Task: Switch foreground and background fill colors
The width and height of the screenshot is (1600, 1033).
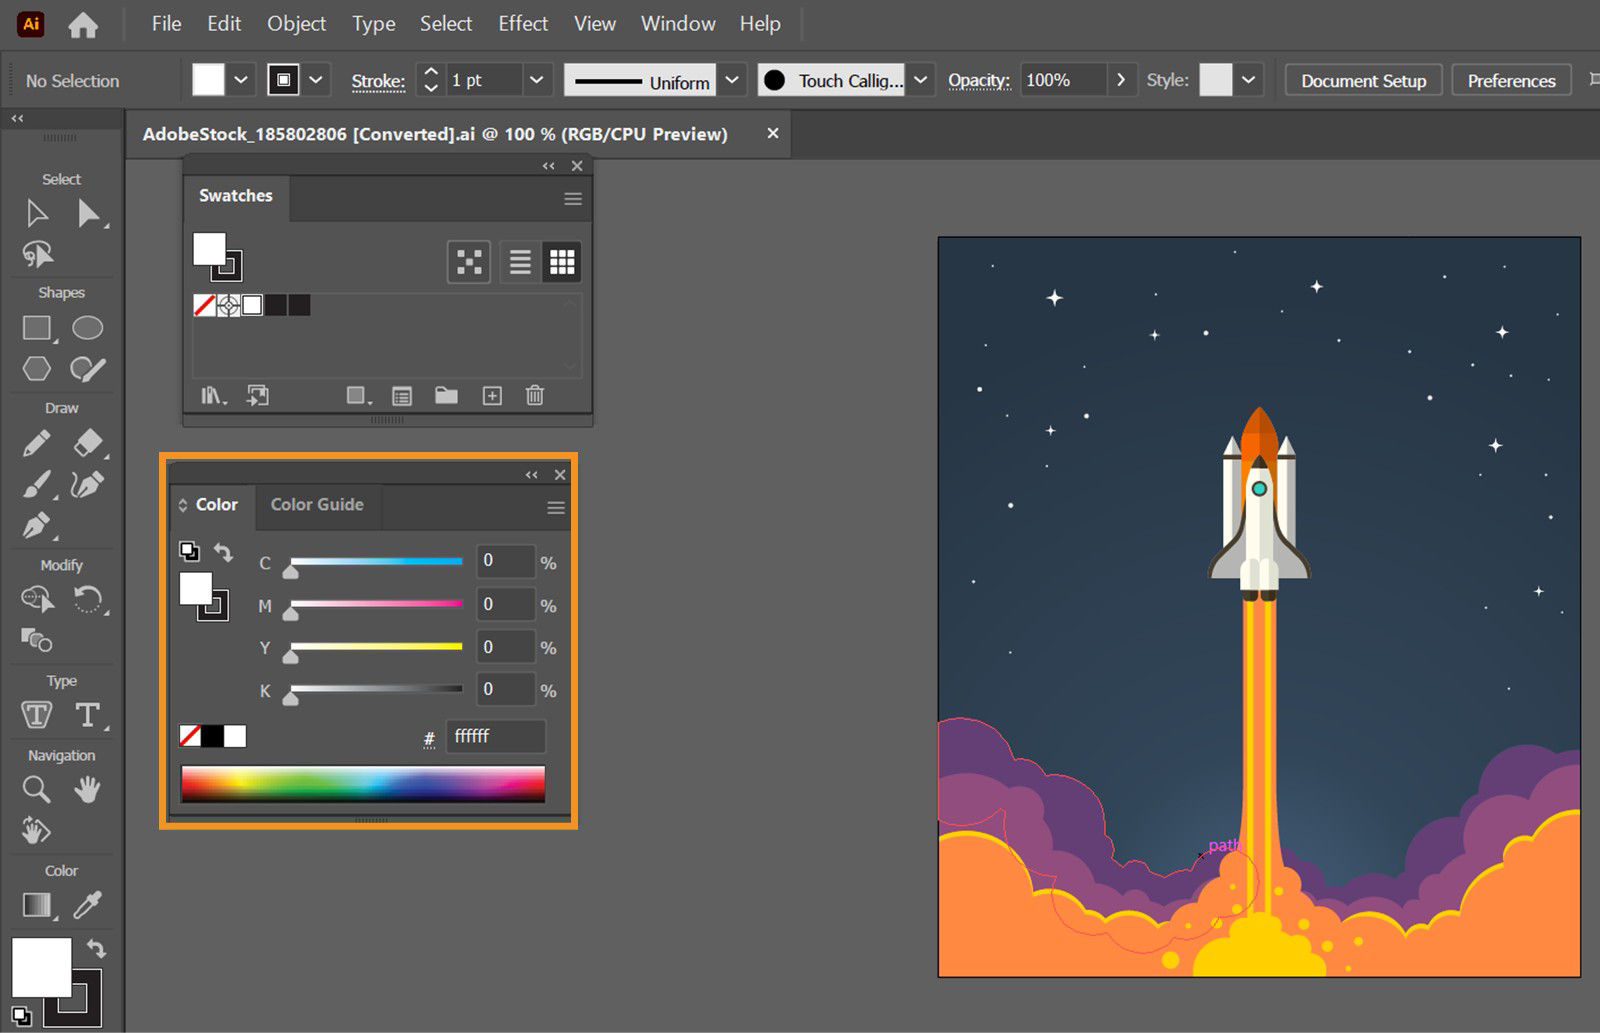Action: [x=97, y=948]
